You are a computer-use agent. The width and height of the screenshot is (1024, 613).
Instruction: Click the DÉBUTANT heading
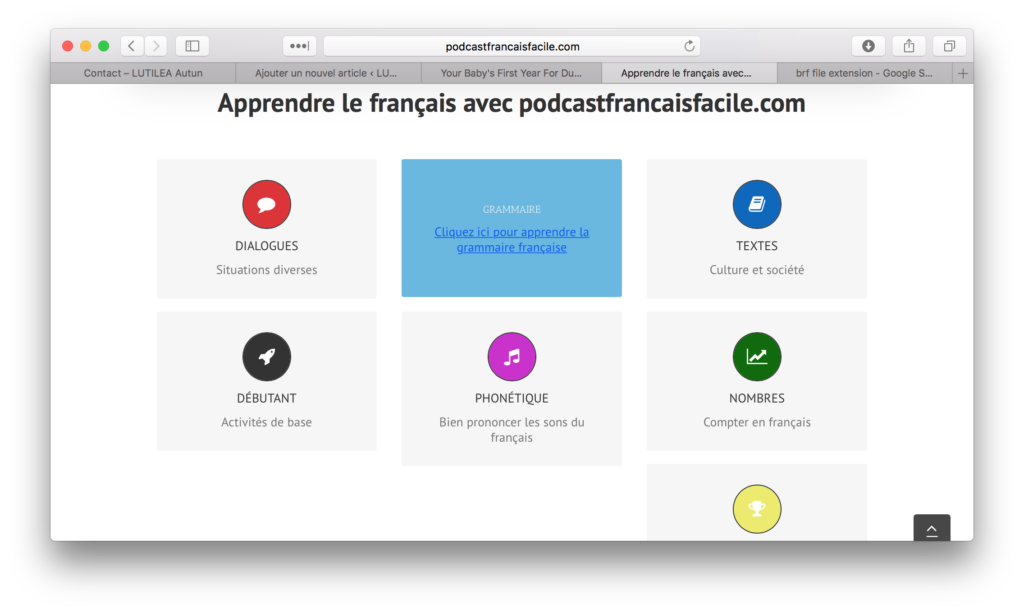point(266,398)
